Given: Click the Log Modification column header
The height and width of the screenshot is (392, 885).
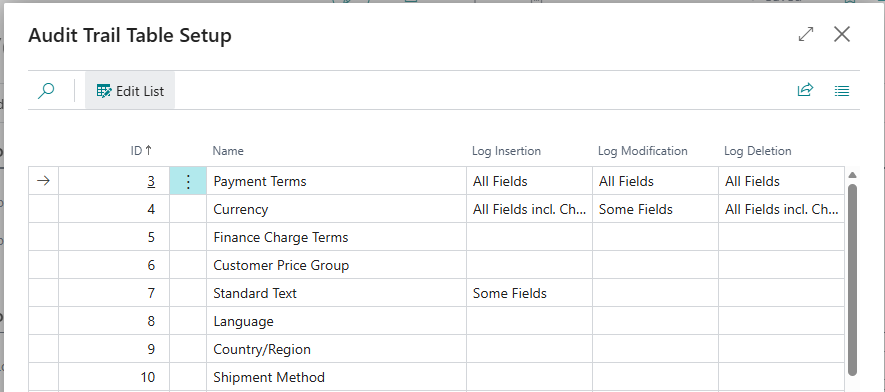Looking at the screenshot, I should (642, 151).
